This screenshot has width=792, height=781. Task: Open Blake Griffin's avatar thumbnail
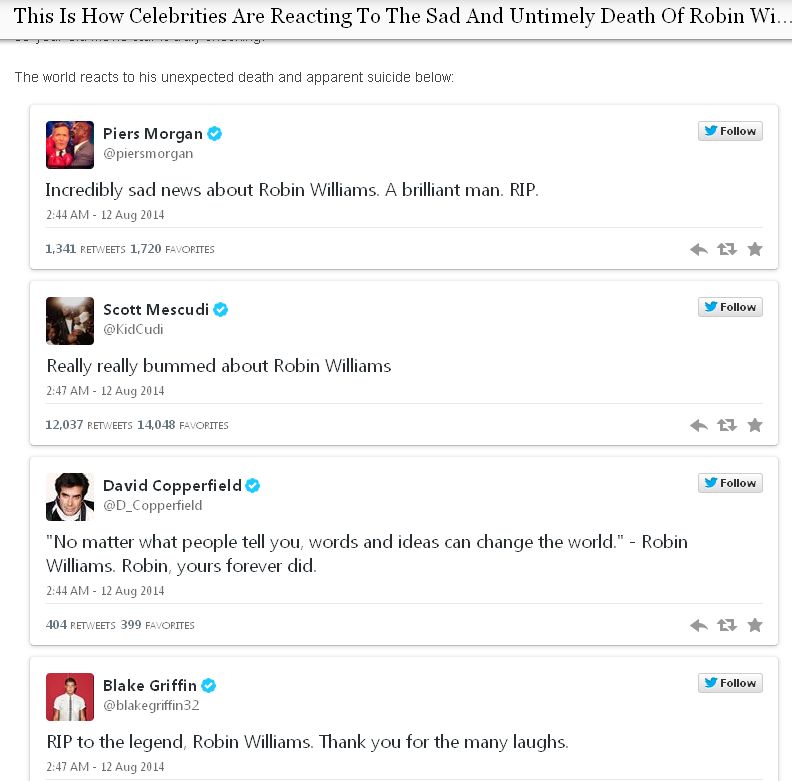tap(70, 697)
